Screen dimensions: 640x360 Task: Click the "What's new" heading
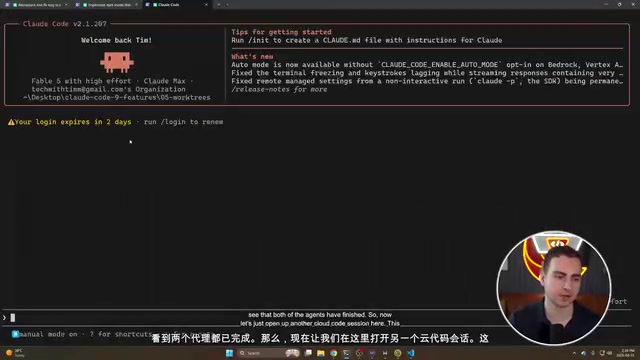click(252, 56)
